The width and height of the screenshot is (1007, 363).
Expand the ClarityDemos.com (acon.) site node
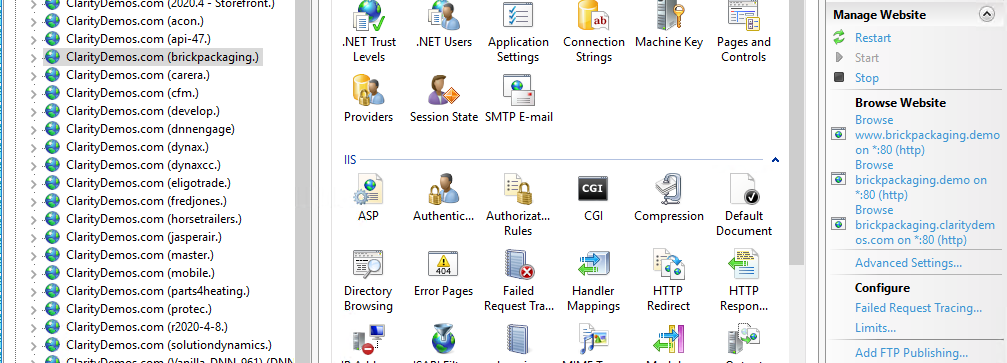[x=33, y=21]
